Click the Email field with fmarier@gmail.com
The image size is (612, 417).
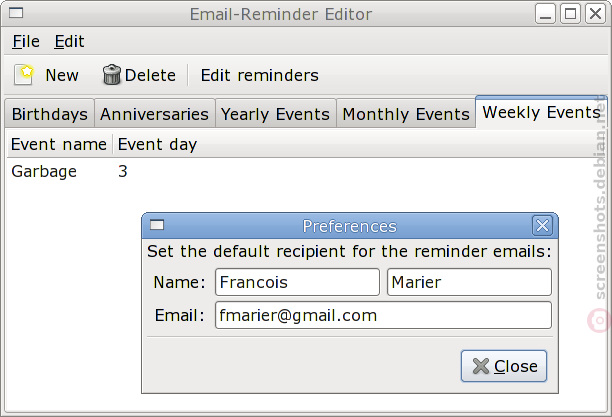[383, 315]
